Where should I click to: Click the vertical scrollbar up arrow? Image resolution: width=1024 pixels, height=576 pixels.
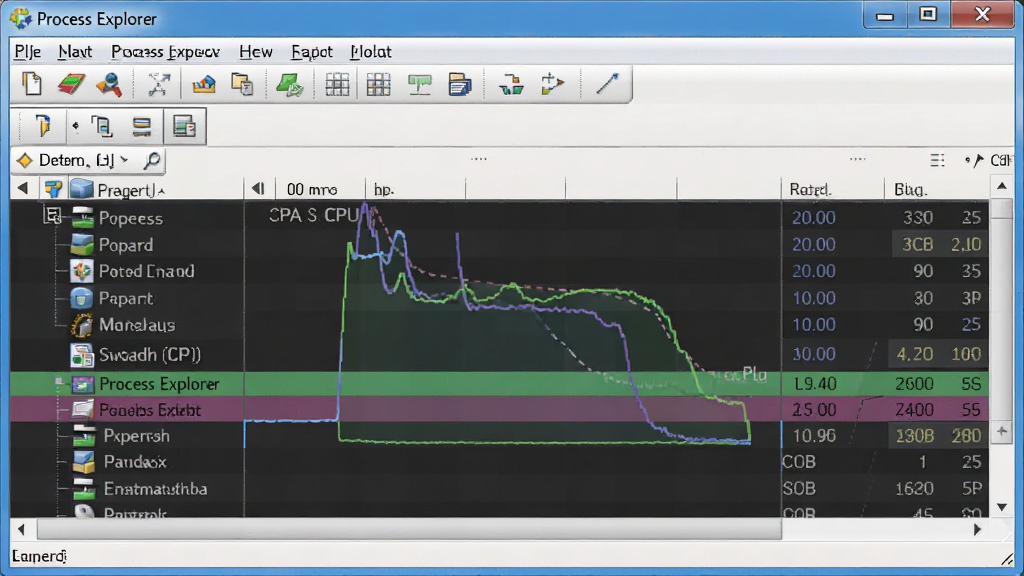pos(1002,187)
